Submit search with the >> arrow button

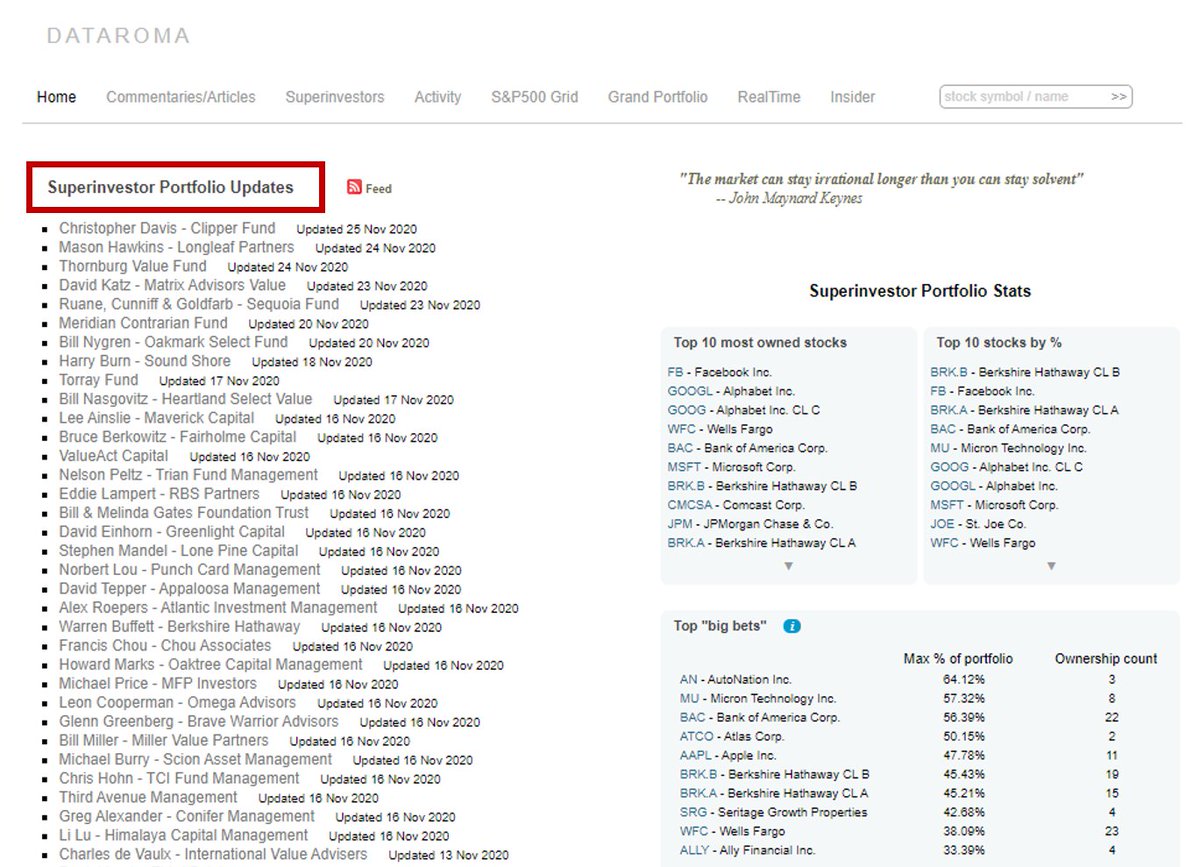tap(1119, 97)
